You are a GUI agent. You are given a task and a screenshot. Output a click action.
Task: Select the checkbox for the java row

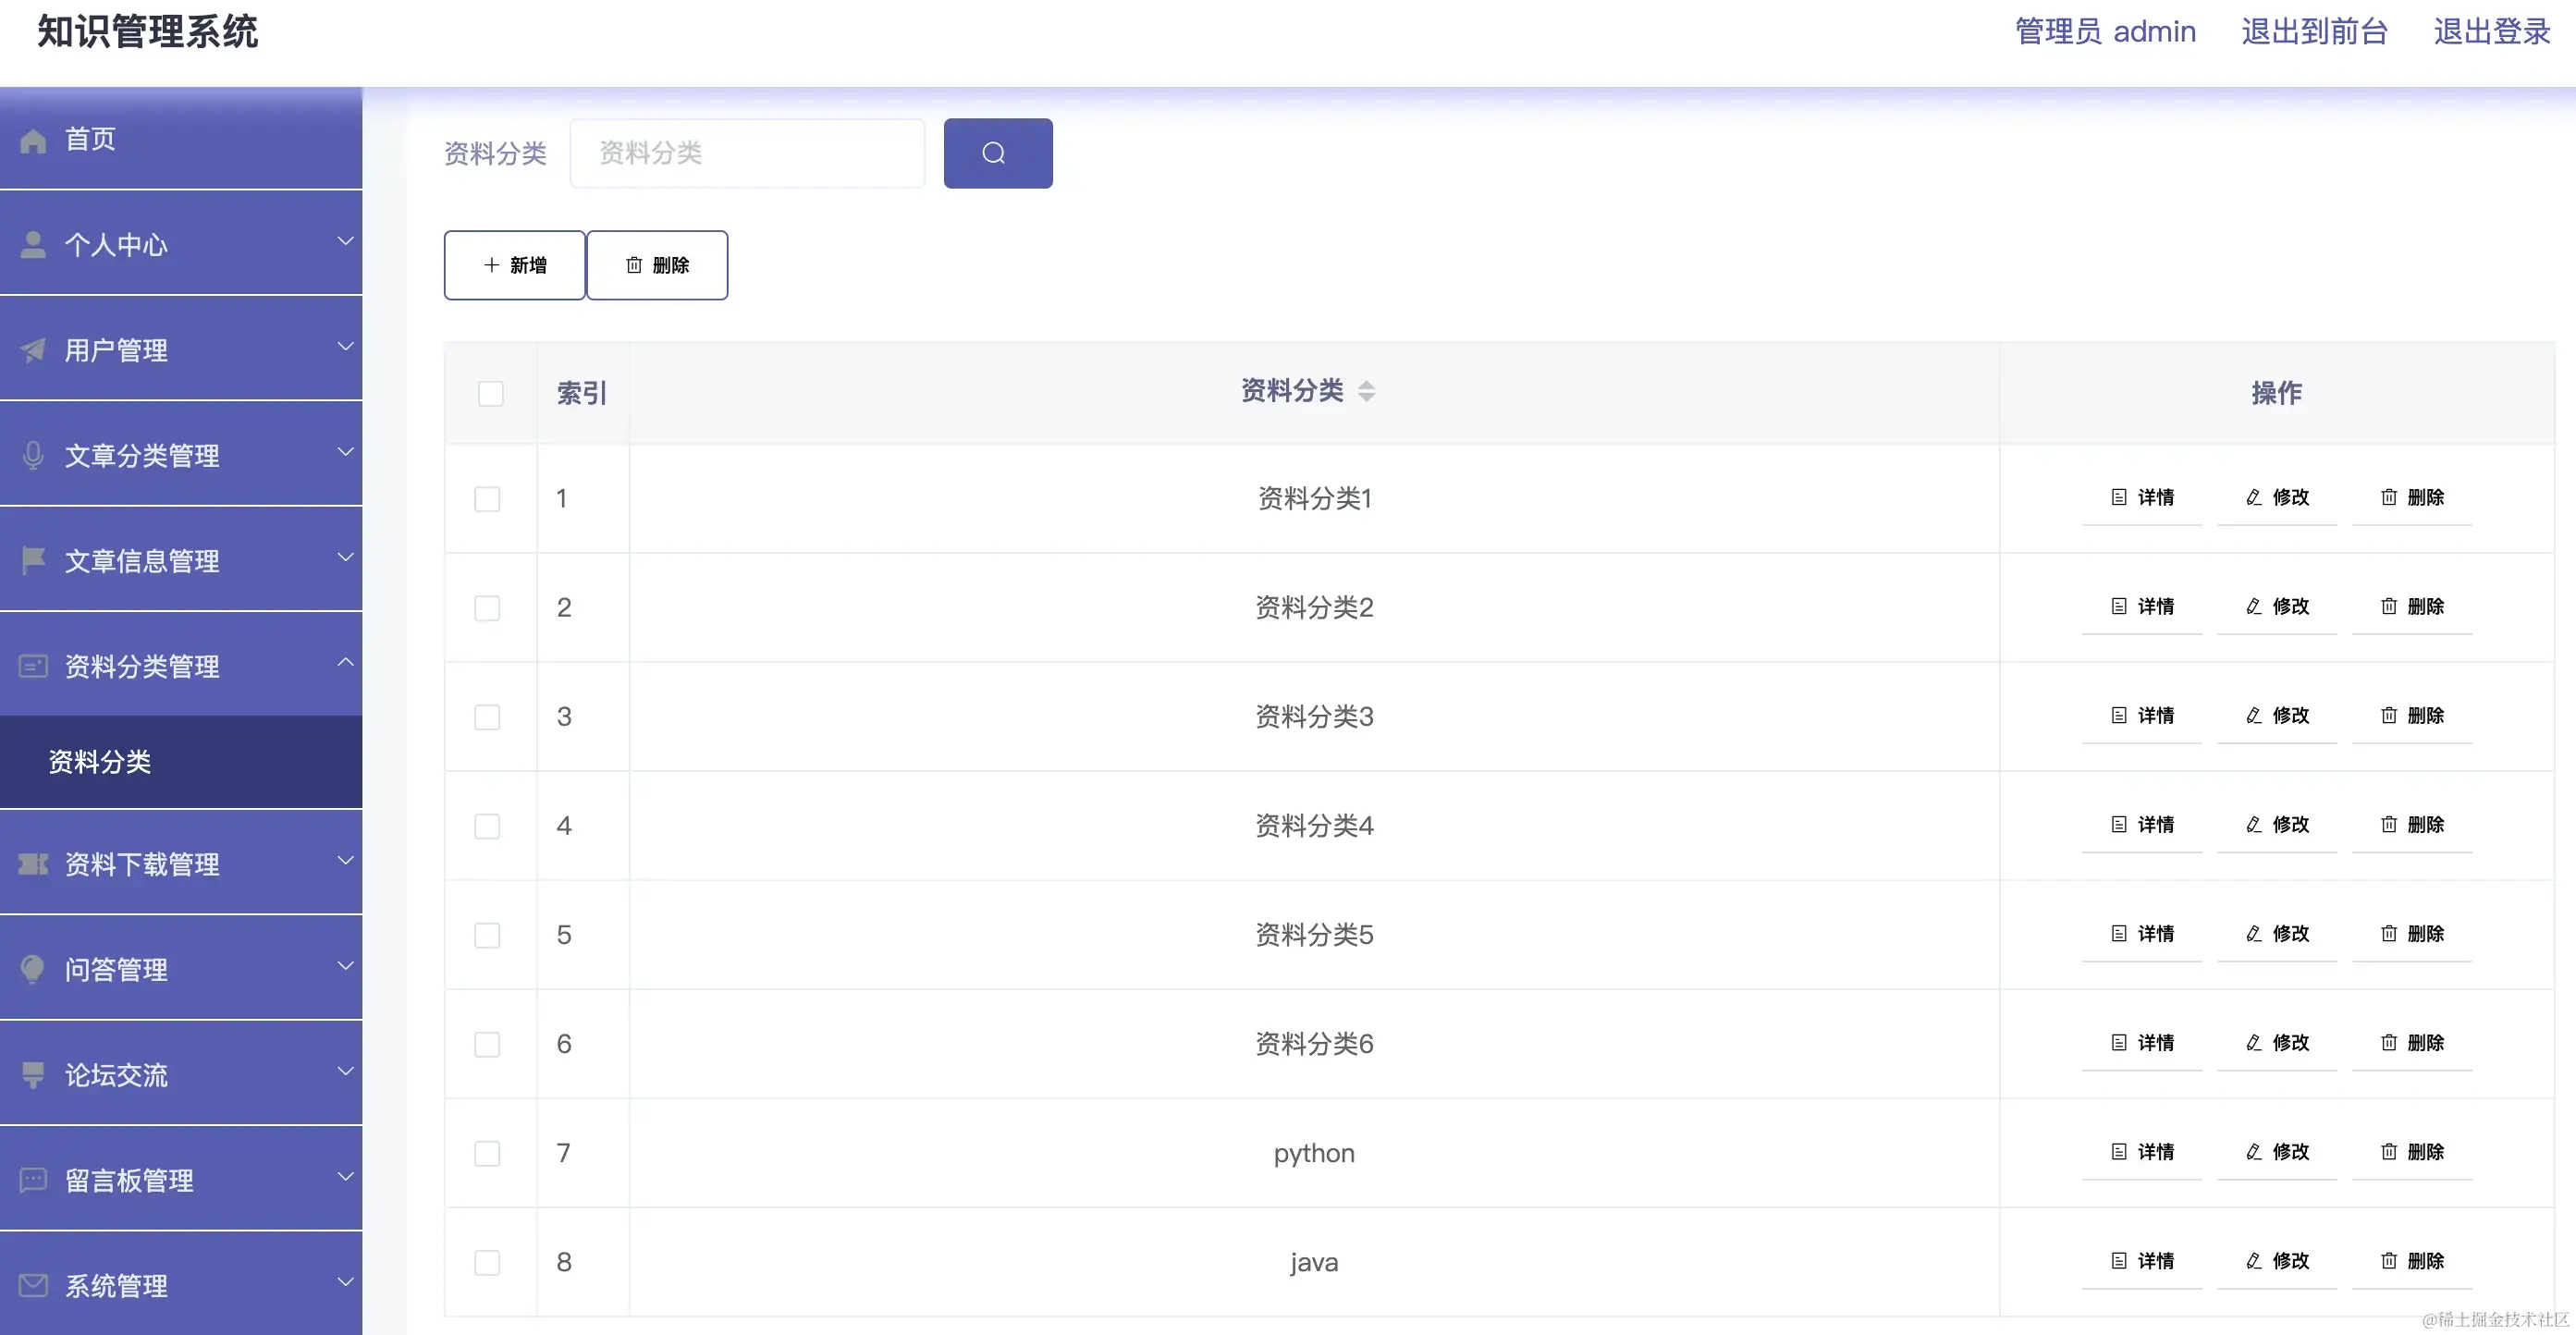pyautogui.click(x=487, y=1262)
